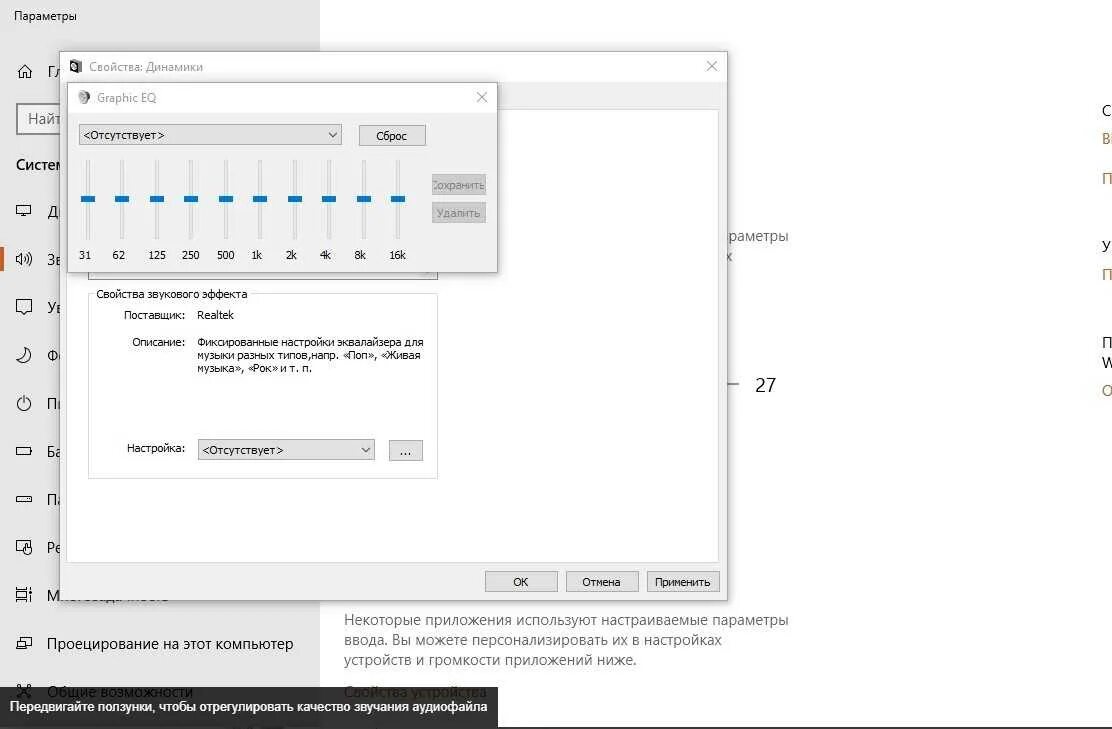This screenshot has height=729, width=1112.
Task: Open the Notifications icon in Settings sidebar
Action: tap(24, 307)
